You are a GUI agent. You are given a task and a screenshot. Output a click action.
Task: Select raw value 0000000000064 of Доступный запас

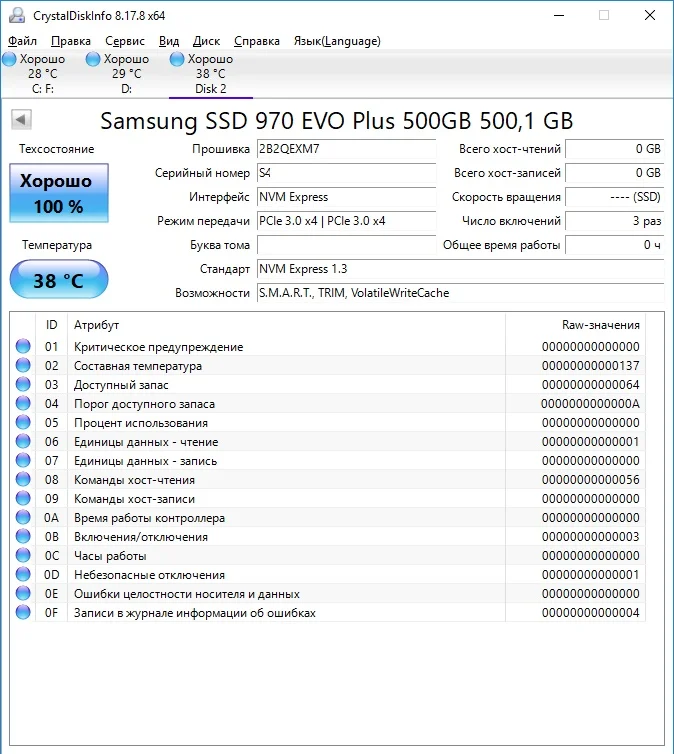(x=590, y=385)
